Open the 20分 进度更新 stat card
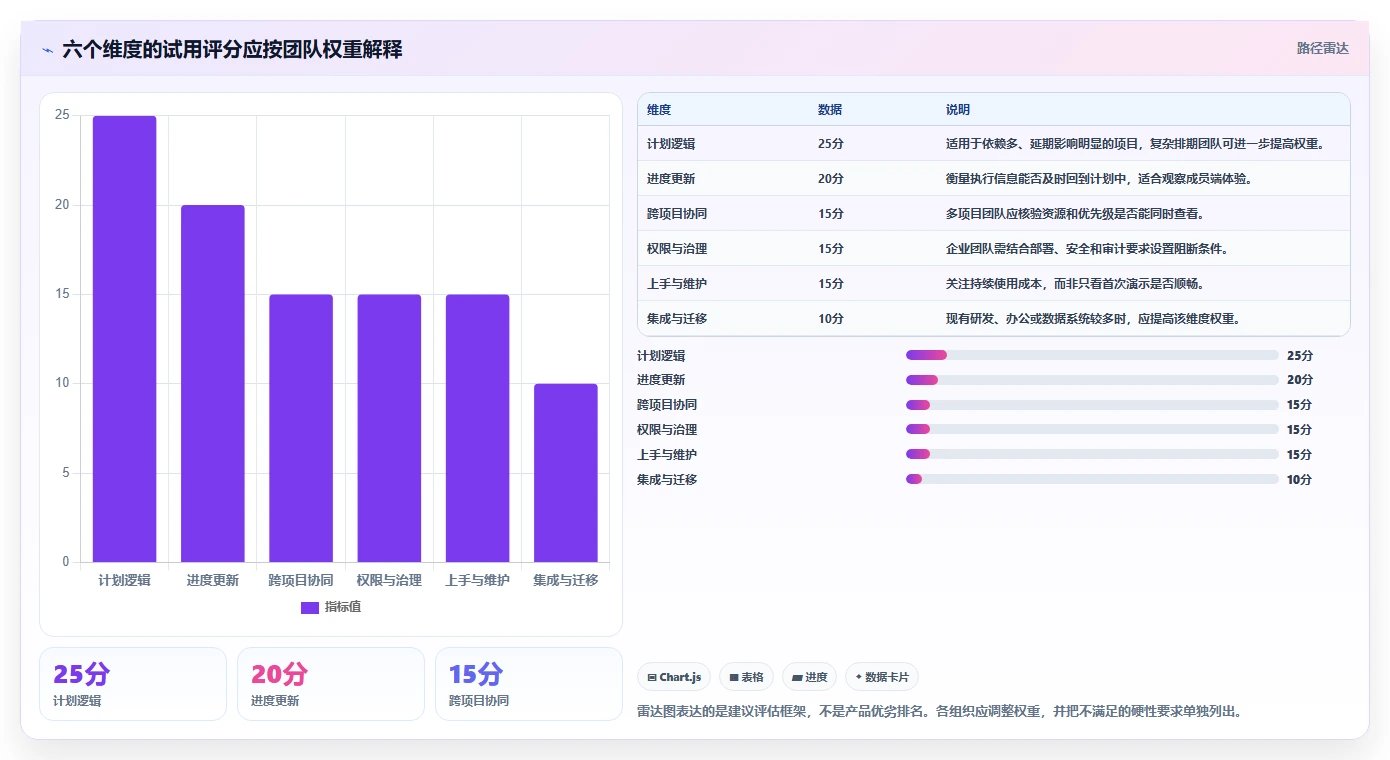 coord(331,684)
